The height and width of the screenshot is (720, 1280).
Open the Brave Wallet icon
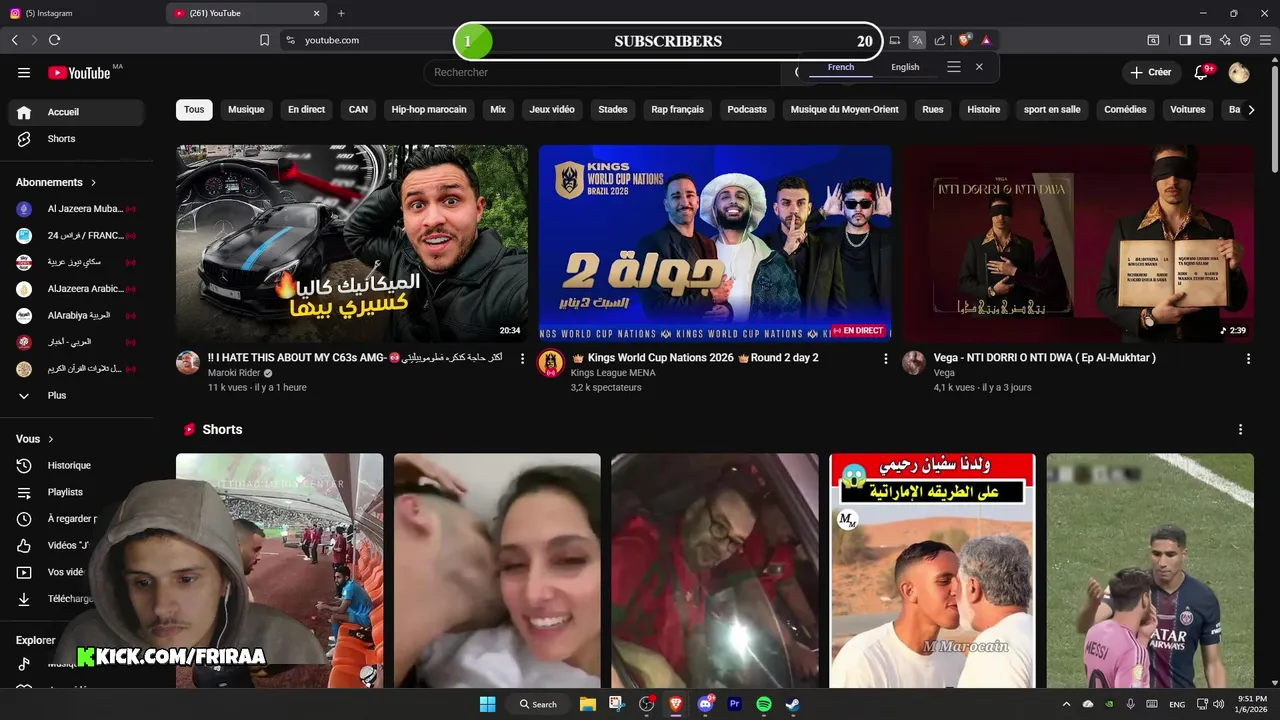[x=1205, y=40]
